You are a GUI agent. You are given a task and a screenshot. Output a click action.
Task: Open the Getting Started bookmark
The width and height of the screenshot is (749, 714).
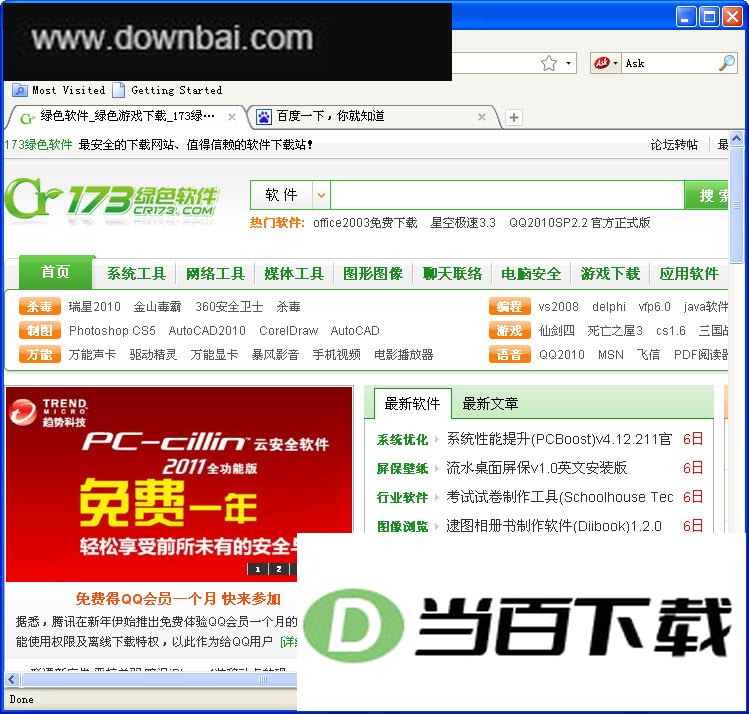(167, 90)
